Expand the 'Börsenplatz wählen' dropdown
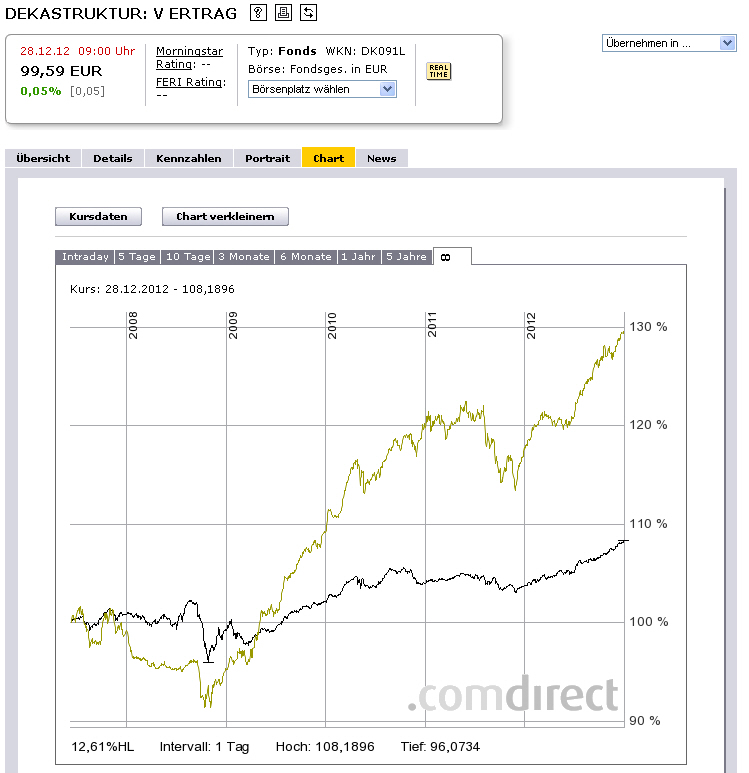This screenshot has width=749, height=773. click(x=322, y=89)
